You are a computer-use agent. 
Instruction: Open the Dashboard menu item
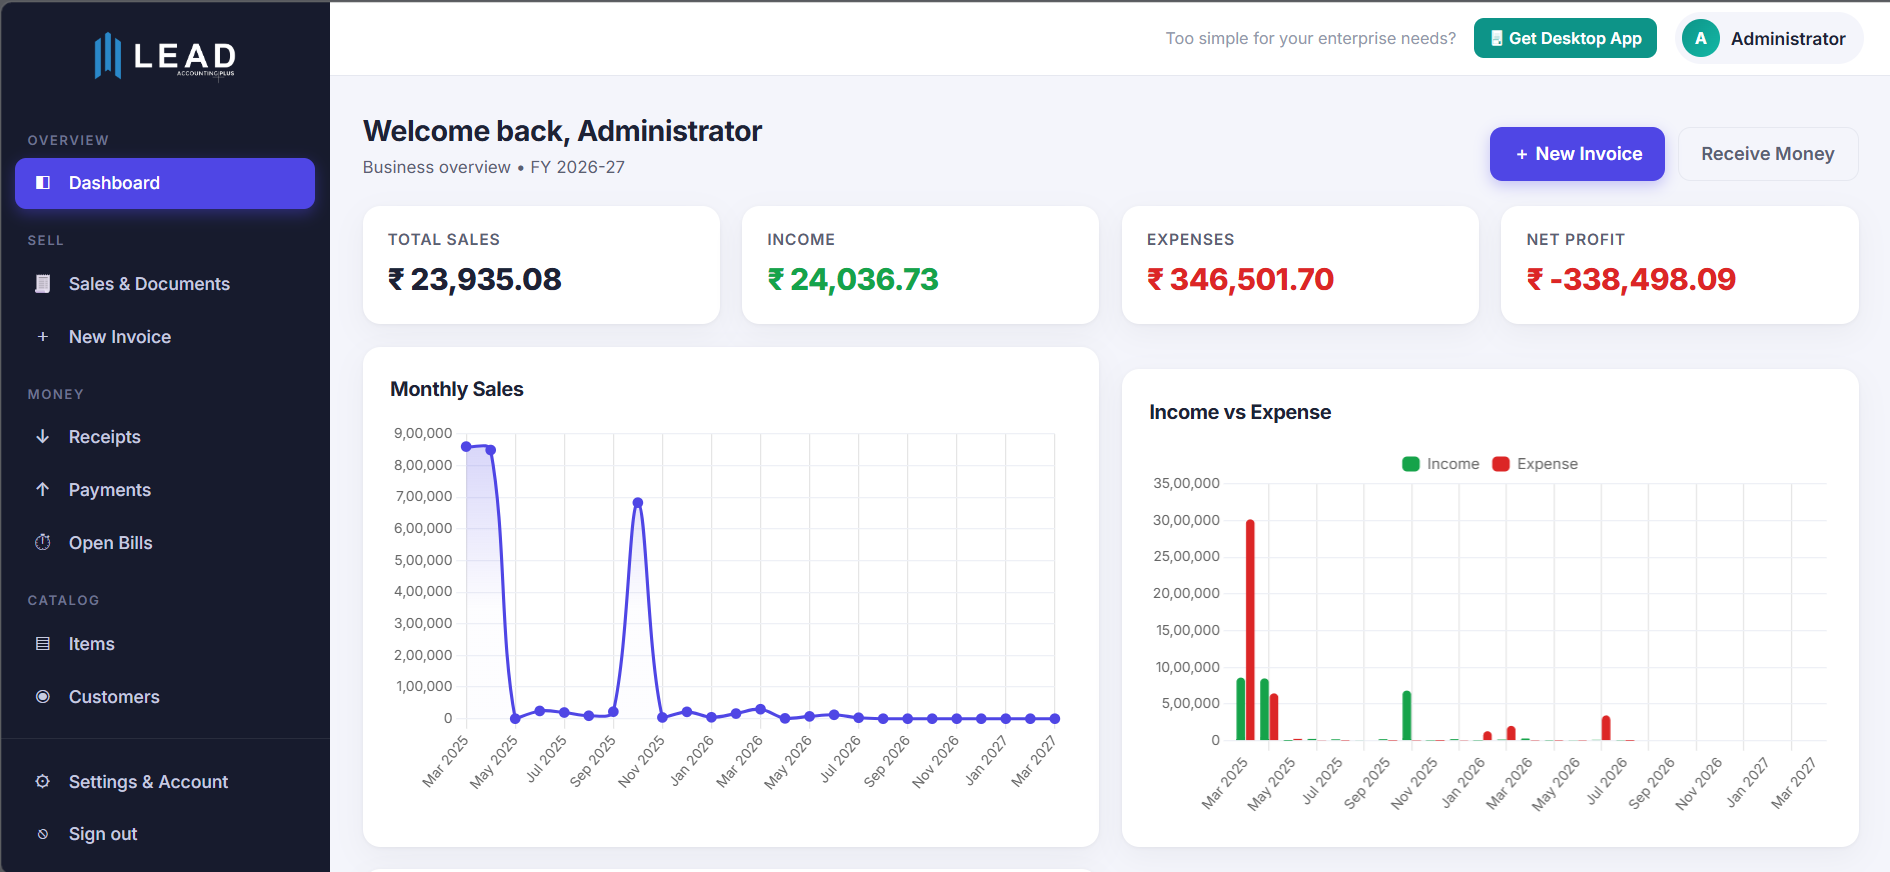[165, 183]
